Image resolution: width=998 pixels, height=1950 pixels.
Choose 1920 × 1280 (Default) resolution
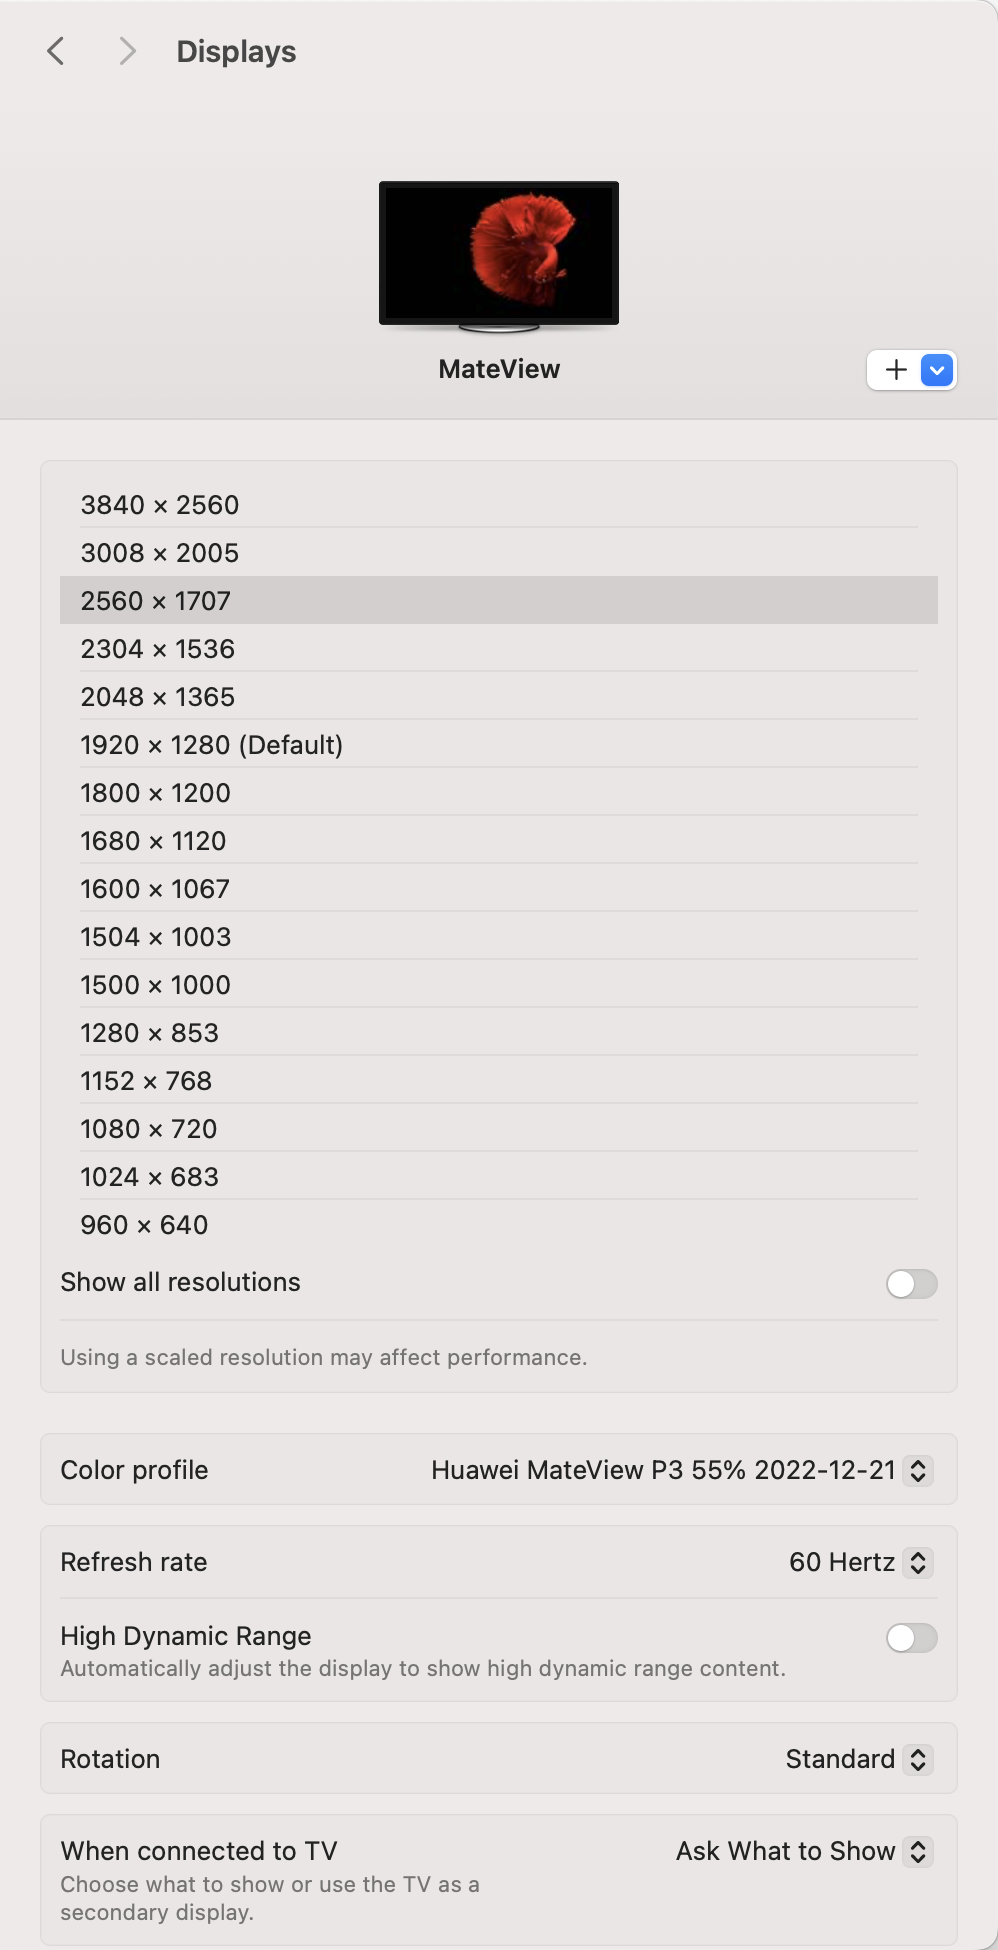click(x=211, y=745)
